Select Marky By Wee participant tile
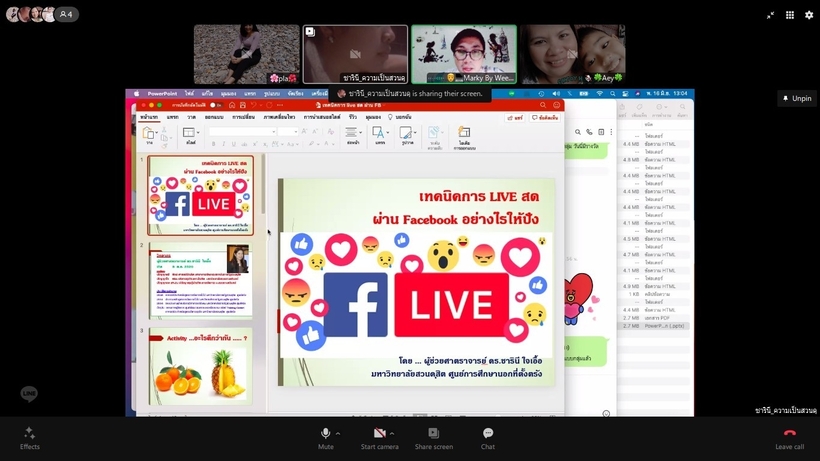This screenshot has height=461, width=820. click(464, 54)
